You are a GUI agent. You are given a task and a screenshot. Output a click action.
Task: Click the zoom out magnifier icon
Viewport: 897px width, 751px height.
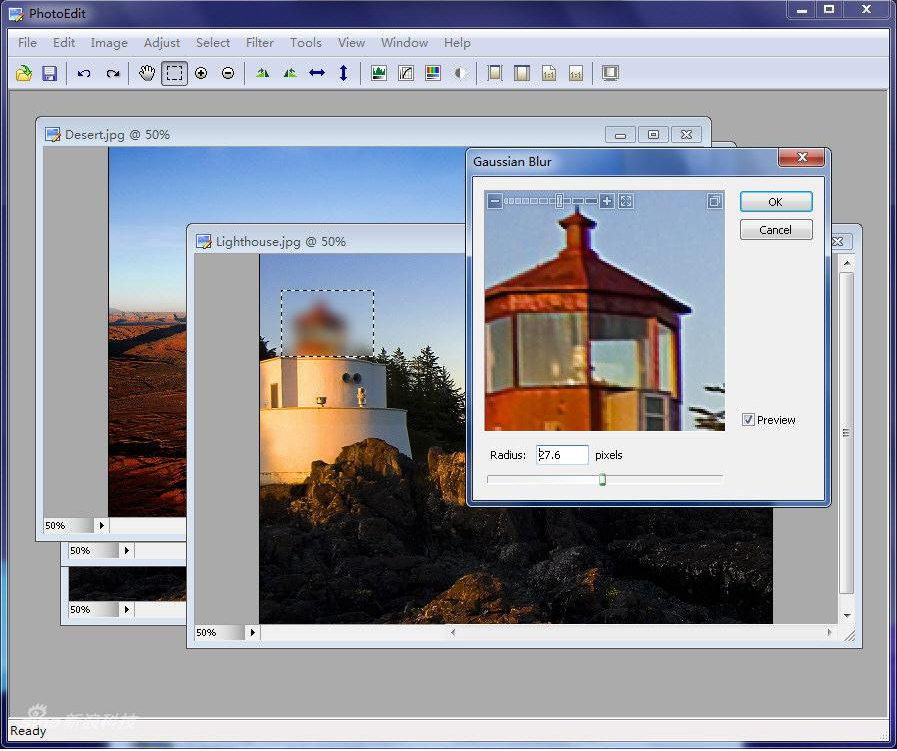point(229,72)
